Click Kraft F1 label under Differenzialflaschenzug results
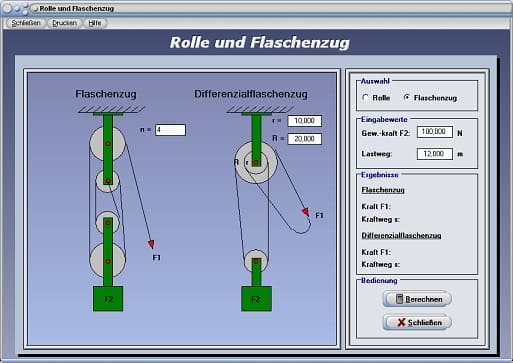The width and height of the screenshot is (513, 363). (376, 252)
